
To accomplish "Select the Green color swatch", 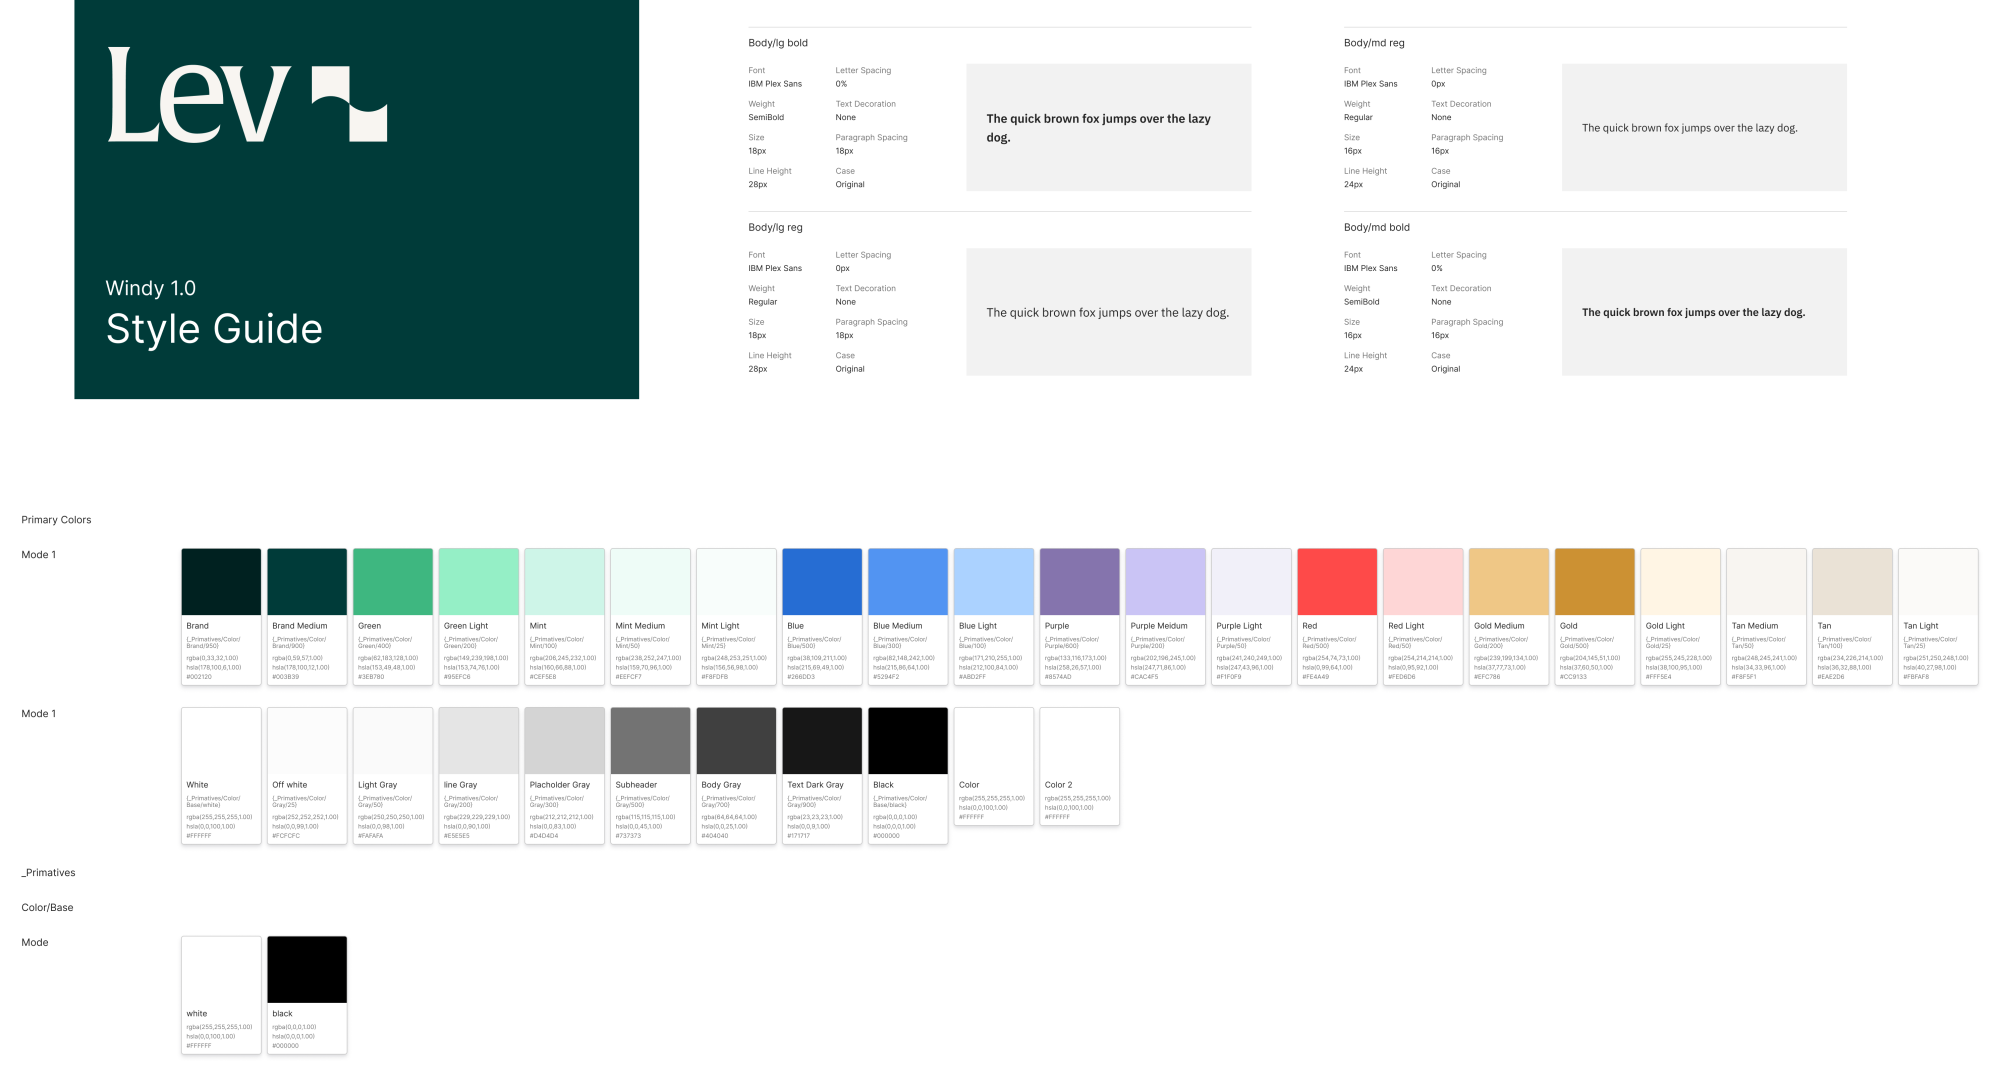I will point(393,582).
